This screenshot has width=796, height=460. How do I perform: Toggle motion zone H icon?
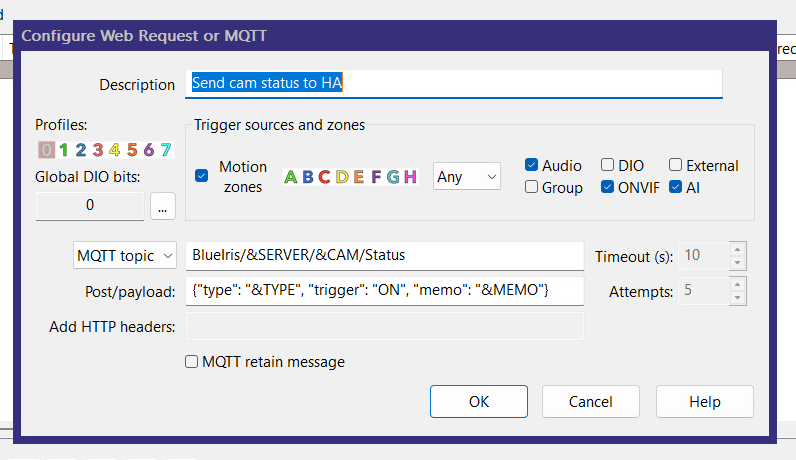[410, 177]
